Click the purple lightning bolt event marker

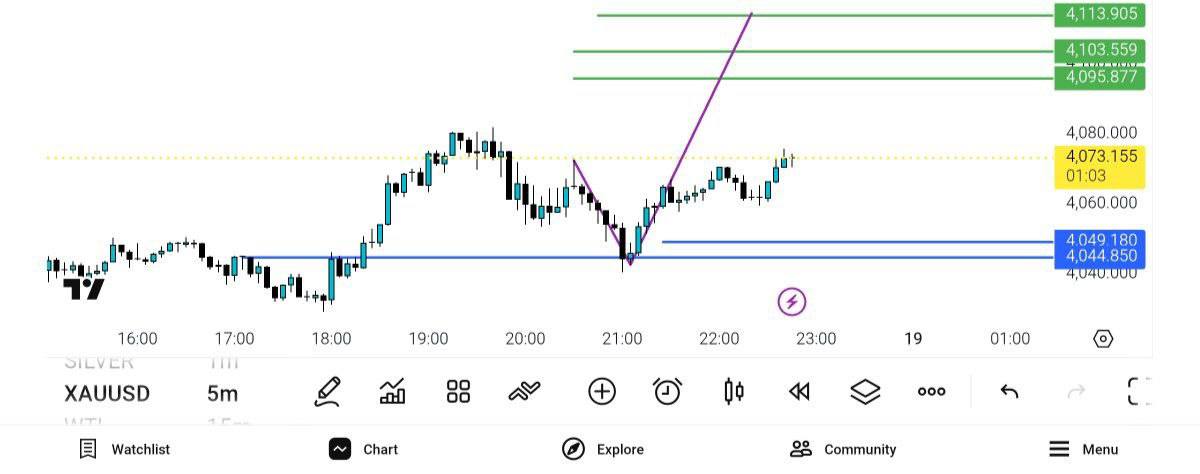(792, 301)
